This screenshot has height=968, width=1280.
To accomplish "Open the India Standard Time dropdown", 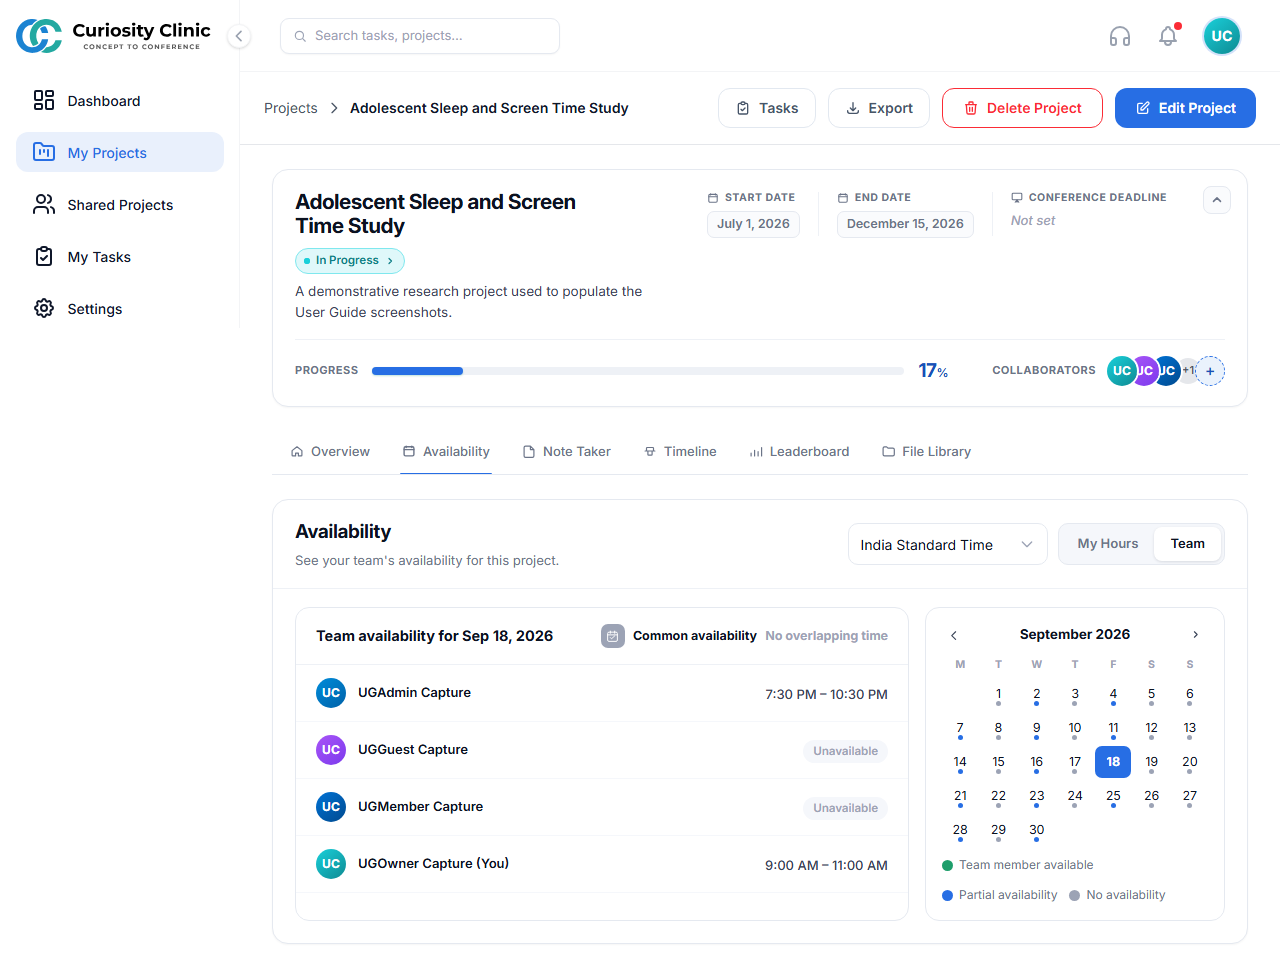I will [947, 544].
